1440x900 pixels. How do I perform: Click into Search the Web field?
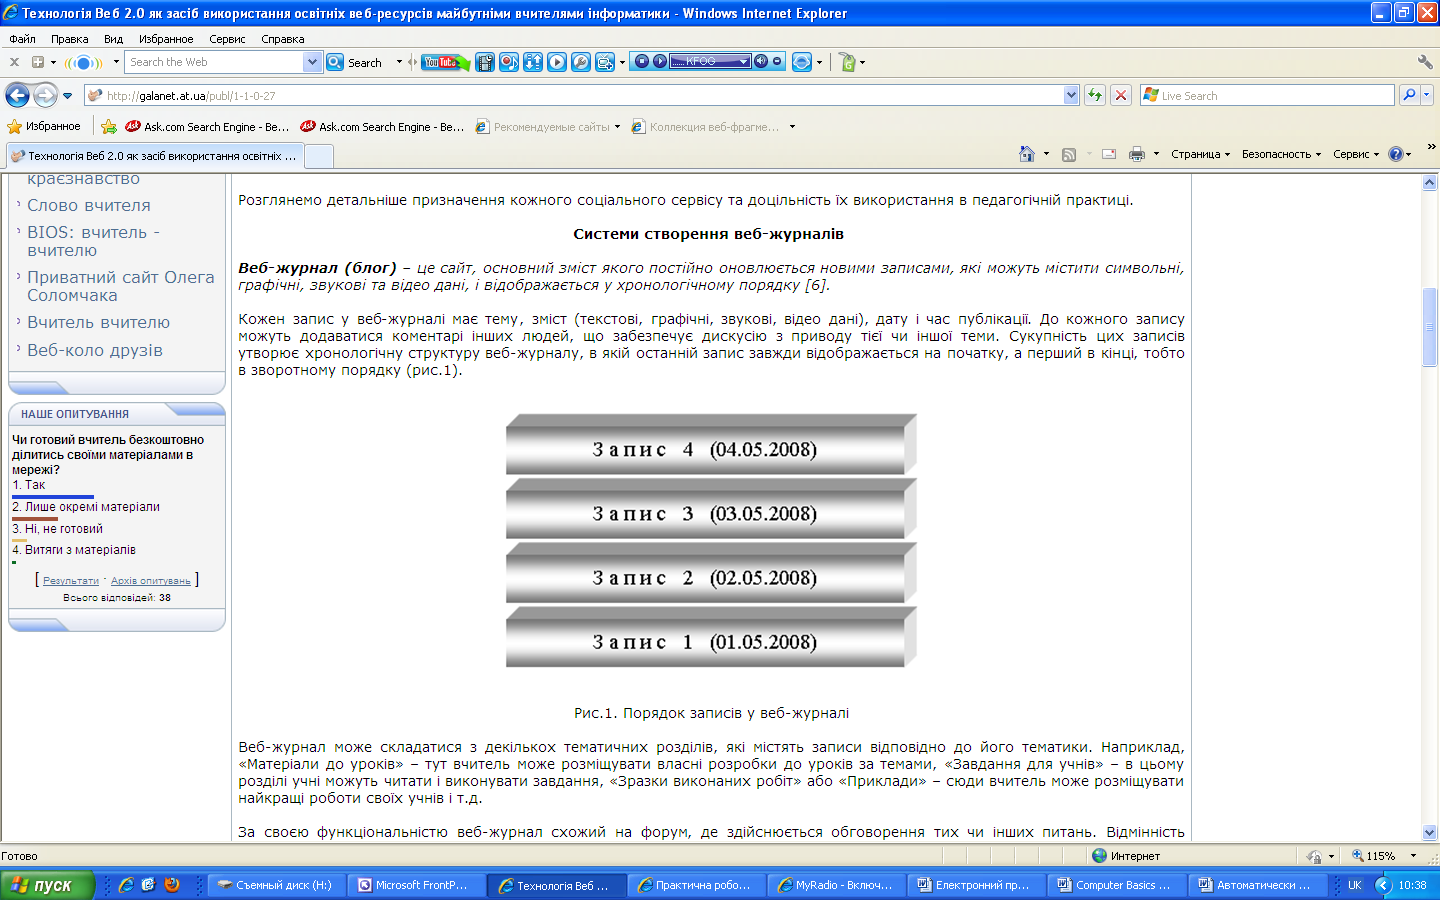point(214,62)
